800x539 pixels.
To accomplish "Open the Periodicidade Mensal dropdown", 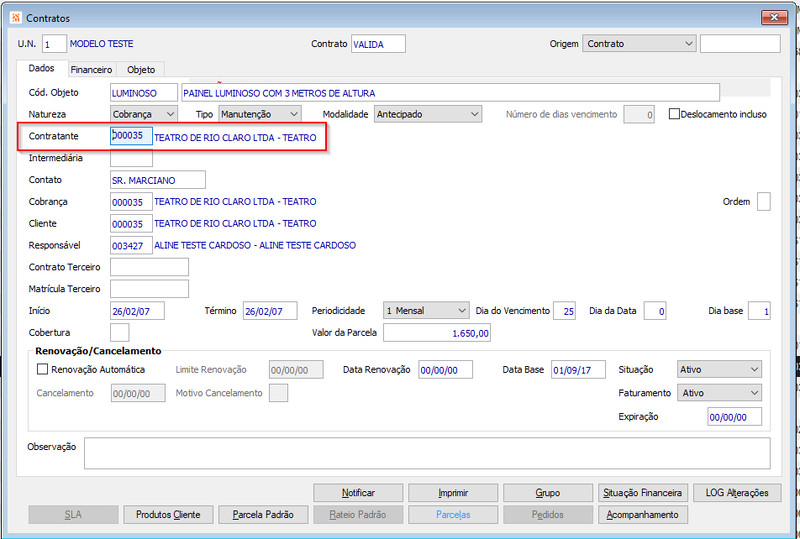I will coord(426,311).
